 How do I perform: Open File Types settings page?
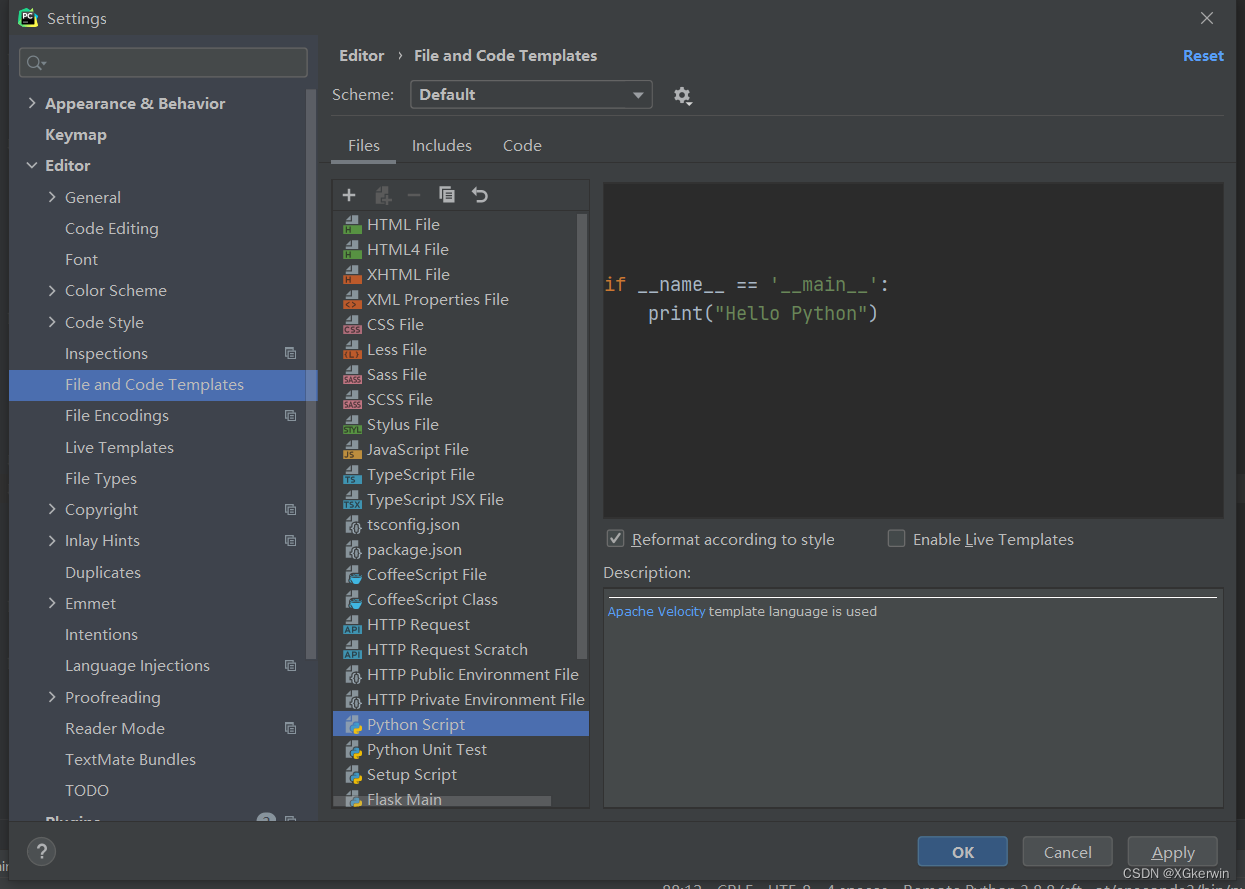click(101, 479)
